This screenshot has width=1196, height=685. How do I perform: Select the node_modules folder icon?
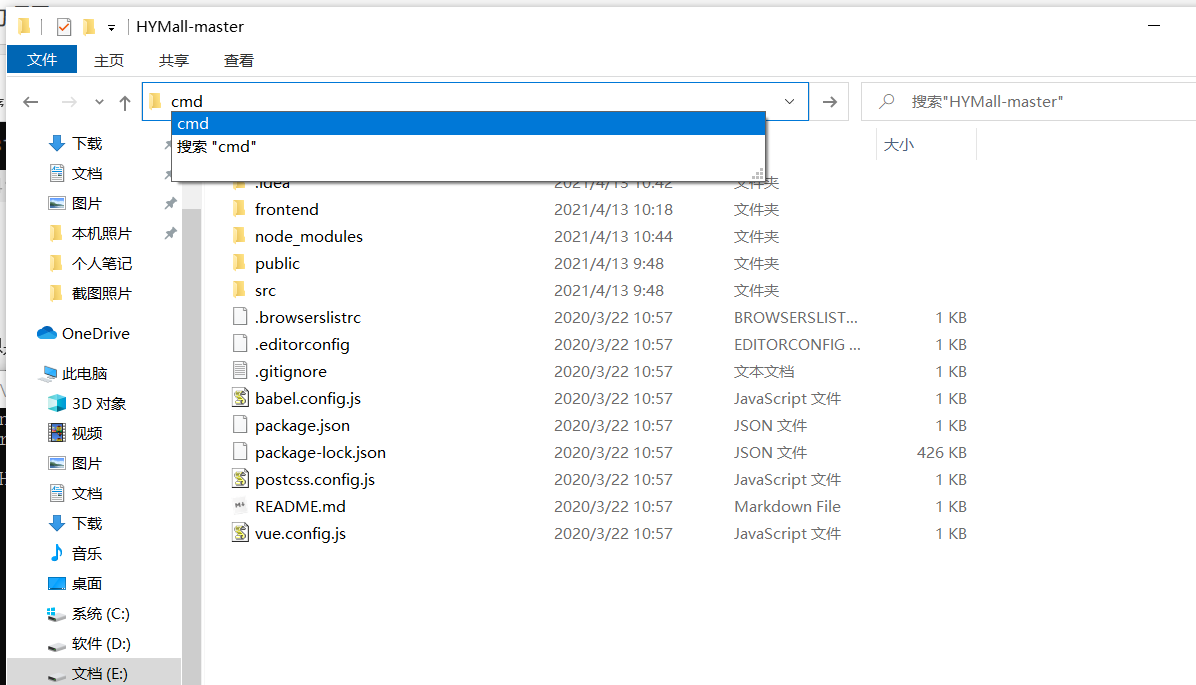click(240, 236)
